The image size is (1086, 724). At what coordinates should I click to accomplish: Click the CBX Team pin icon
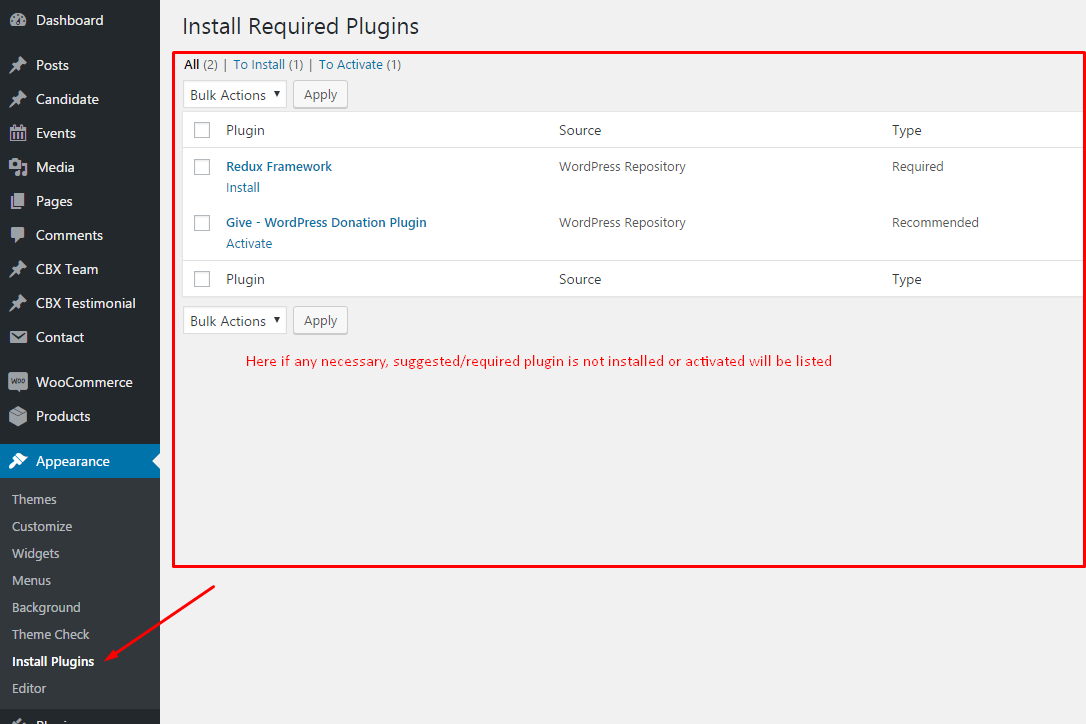pyautogui.click(x=18, y=269)
